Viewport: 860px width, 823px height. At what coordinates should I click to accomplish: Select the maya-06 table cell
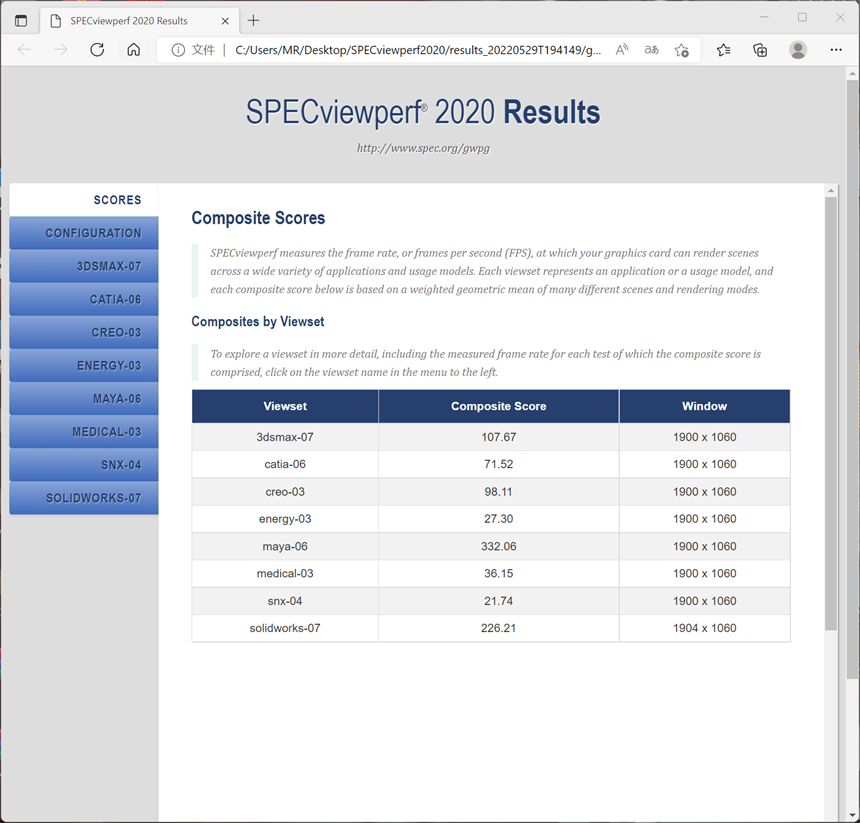pyautogui.click(x=285, y=546)
